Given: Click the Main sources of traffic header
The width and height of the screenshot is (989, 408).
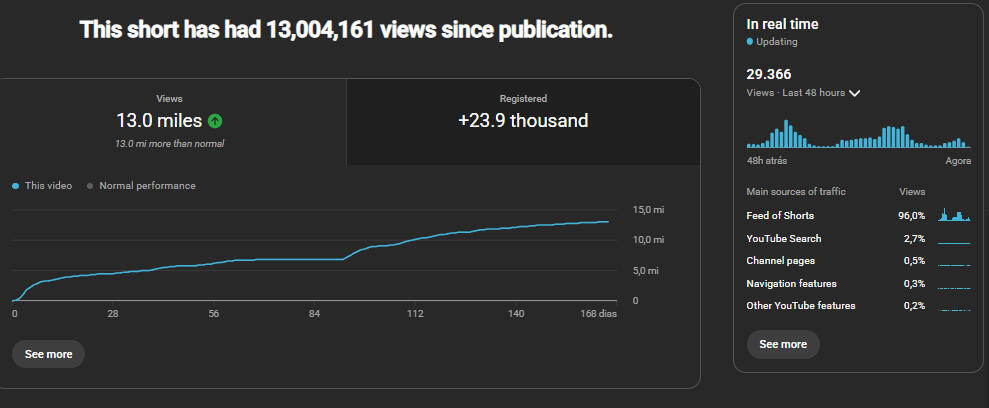Looking at the screenshot, I should (x=796, y=192).
